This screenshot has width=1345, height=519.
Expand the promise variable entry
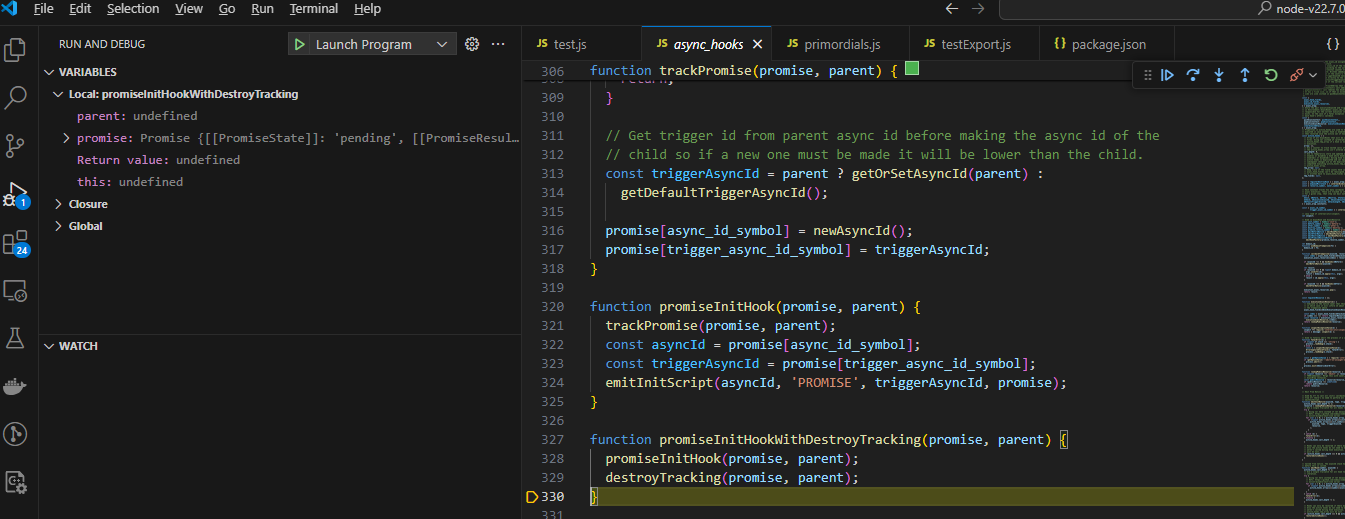click(66, 138)
